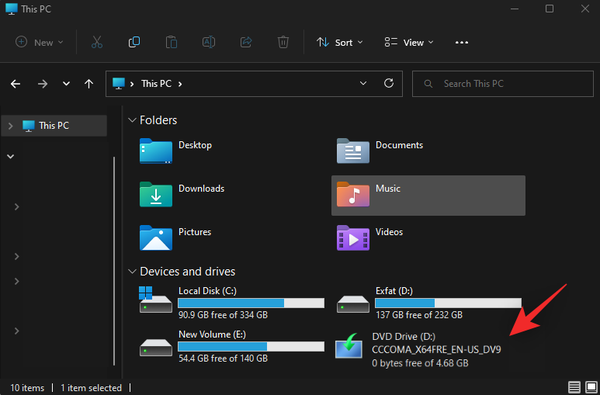The height and width of the screenshot is (395, 600).
Task: Expand the address bar history dropdown
Action: coord(363,83)
